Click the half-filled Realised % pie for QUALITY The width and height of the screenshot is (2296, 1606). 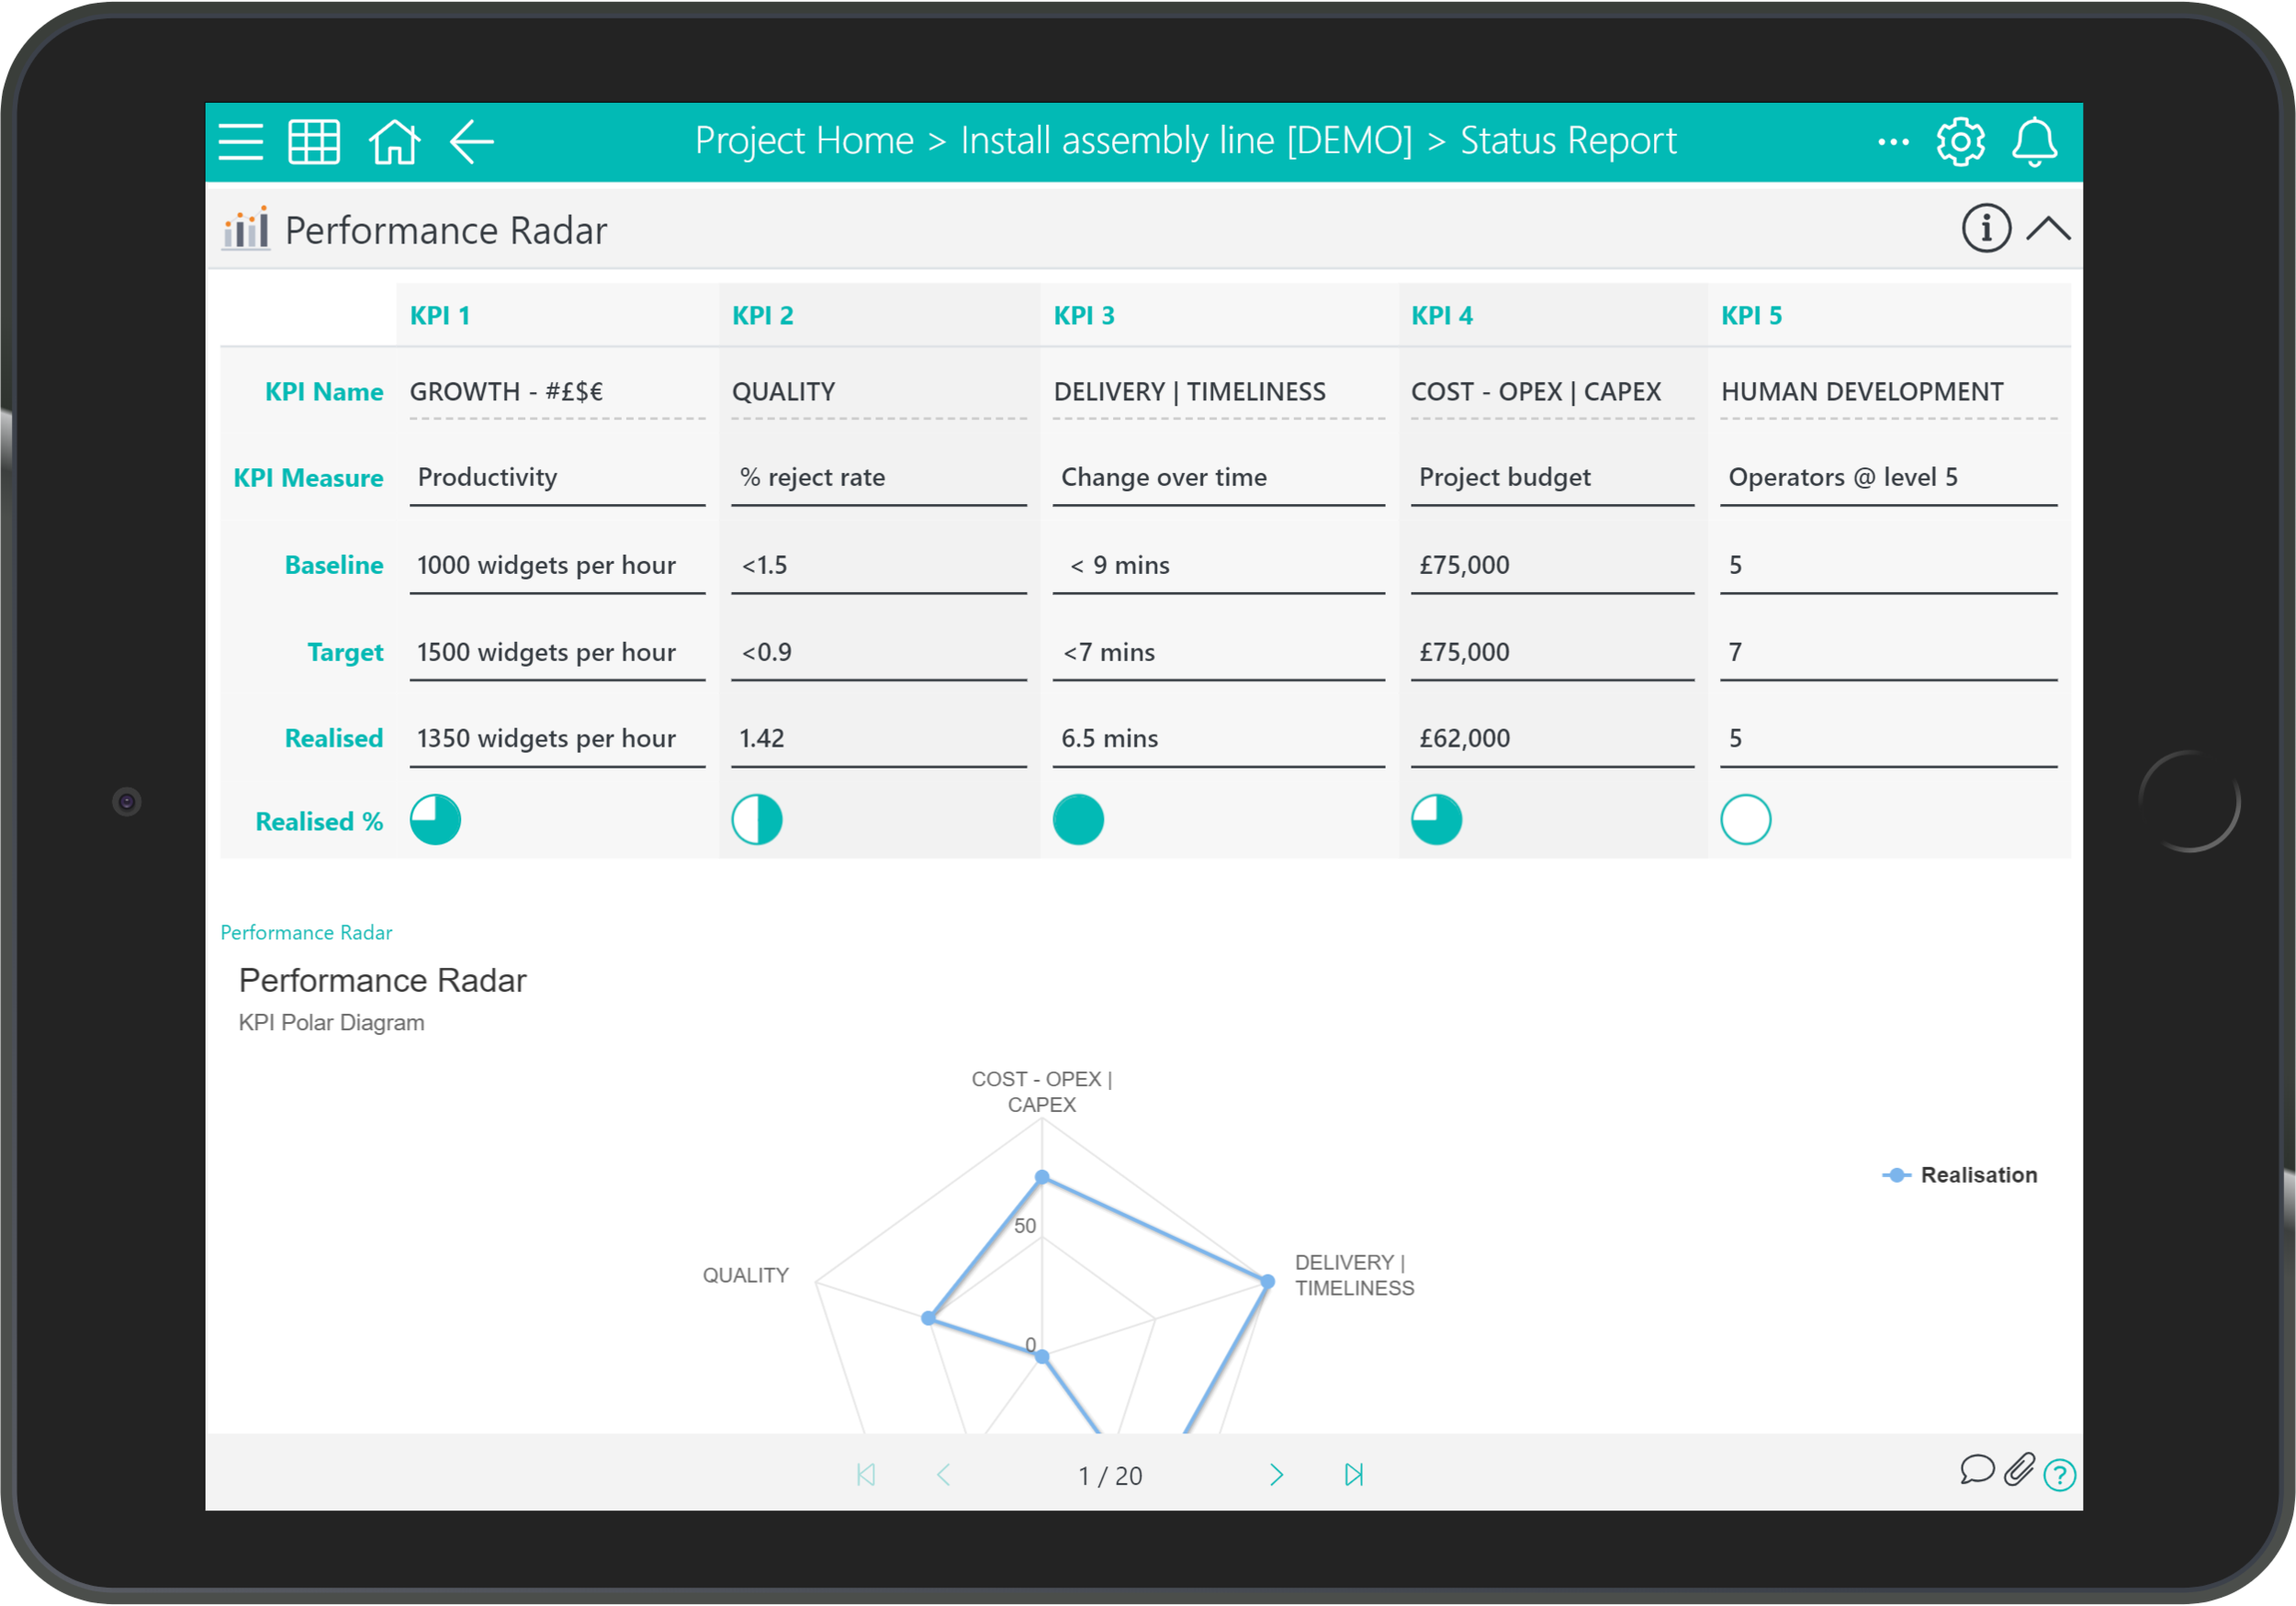pos(757,819)
